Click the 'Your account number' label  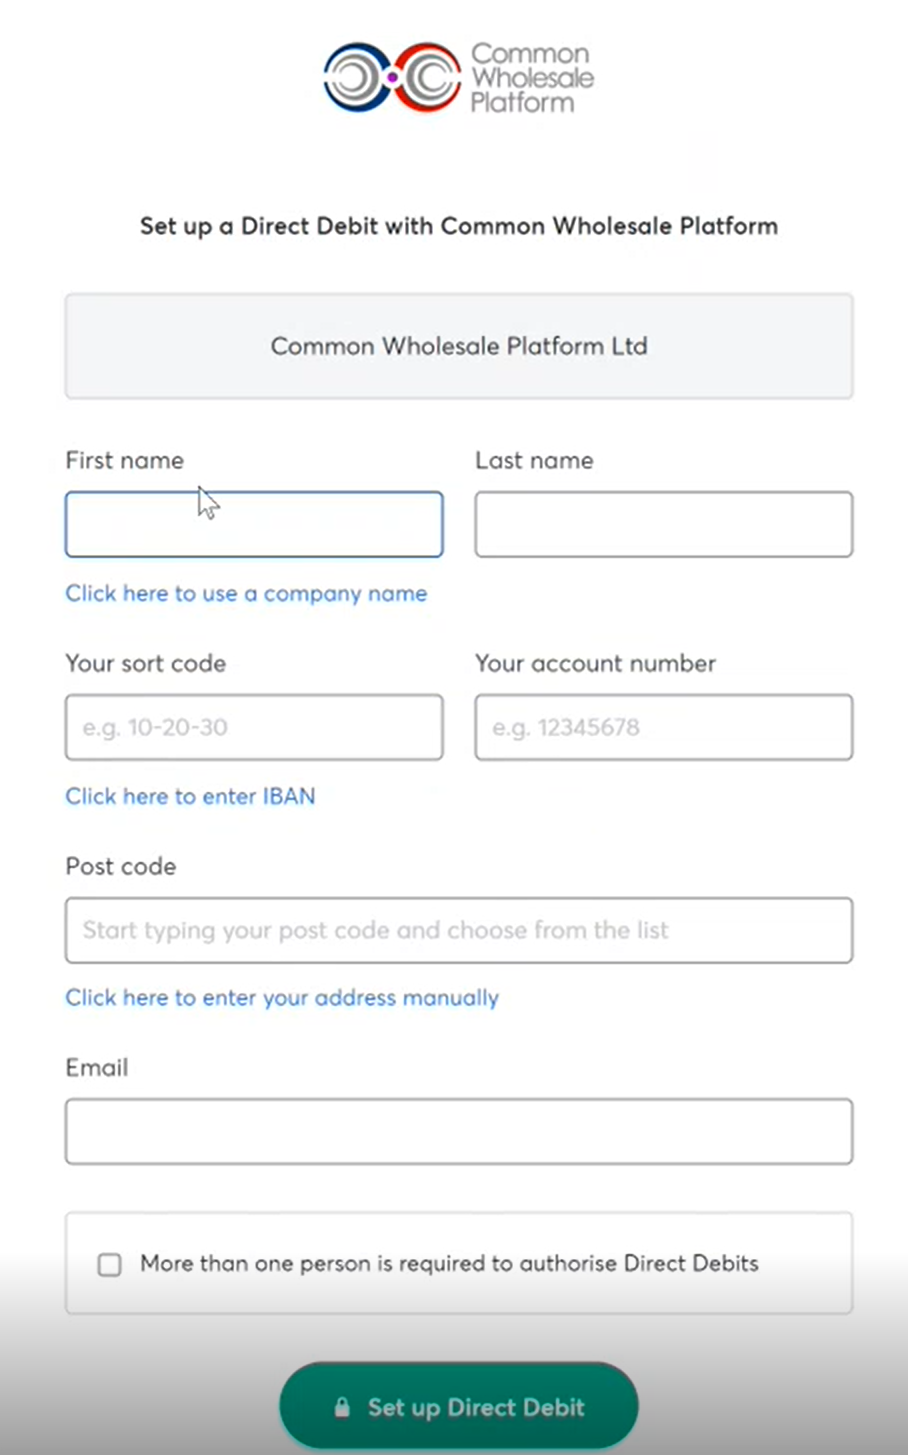click(595, 664)
